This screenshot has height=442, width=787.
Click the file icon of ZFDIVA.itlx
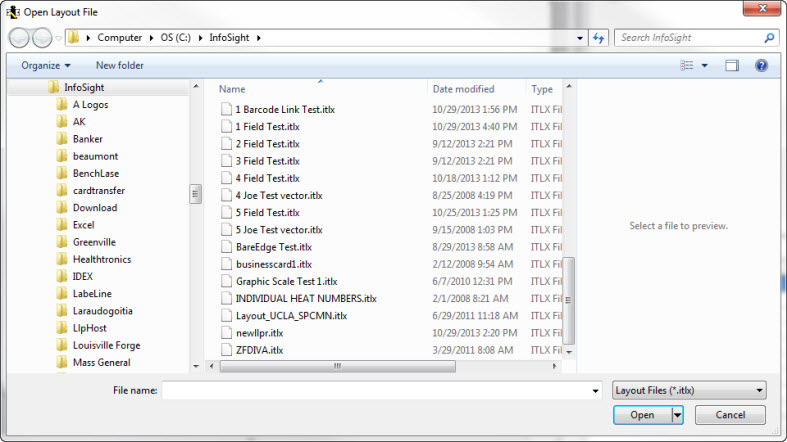point(227,350)
